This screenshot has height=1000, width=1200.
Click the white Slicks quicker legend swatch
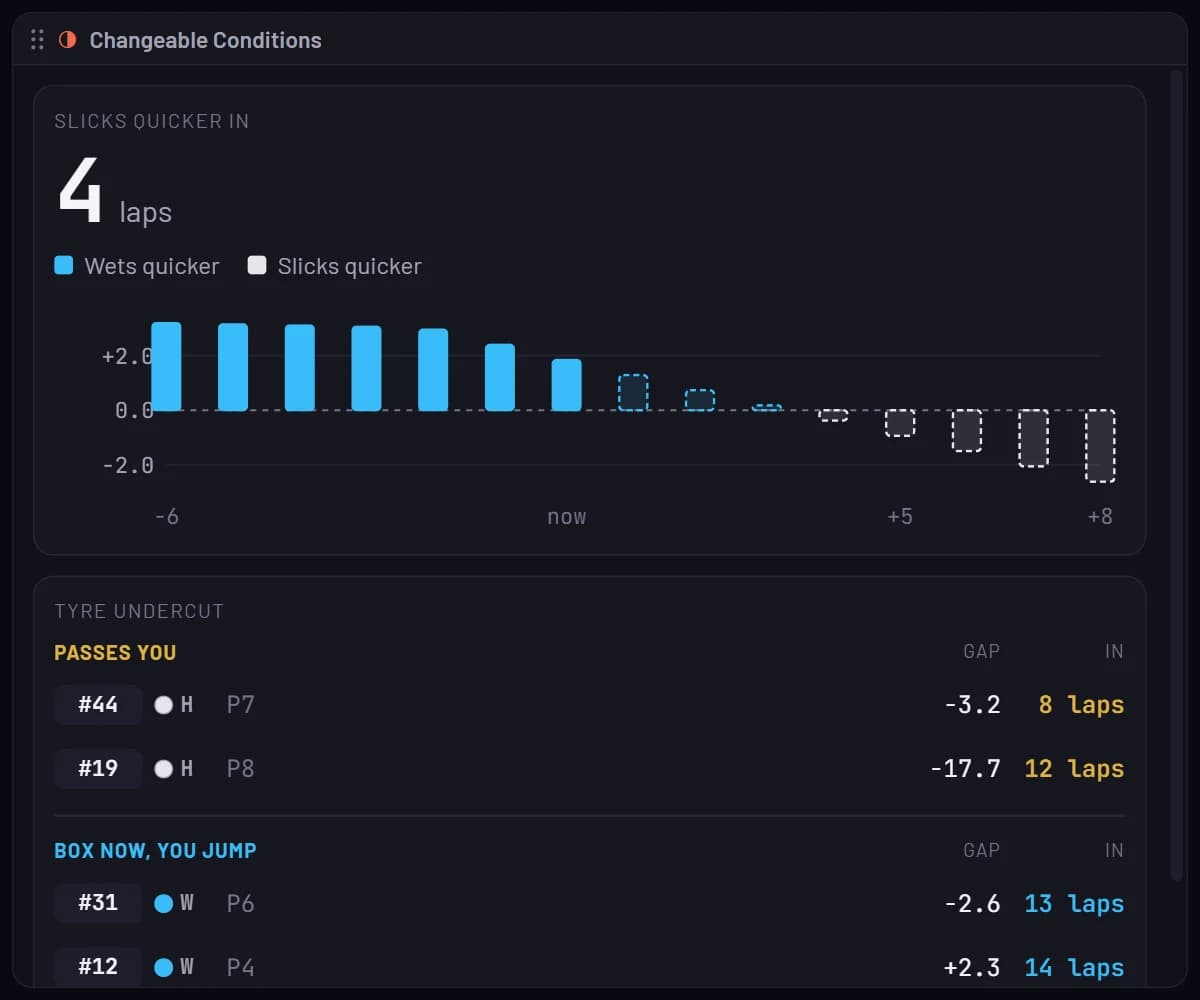257,266
